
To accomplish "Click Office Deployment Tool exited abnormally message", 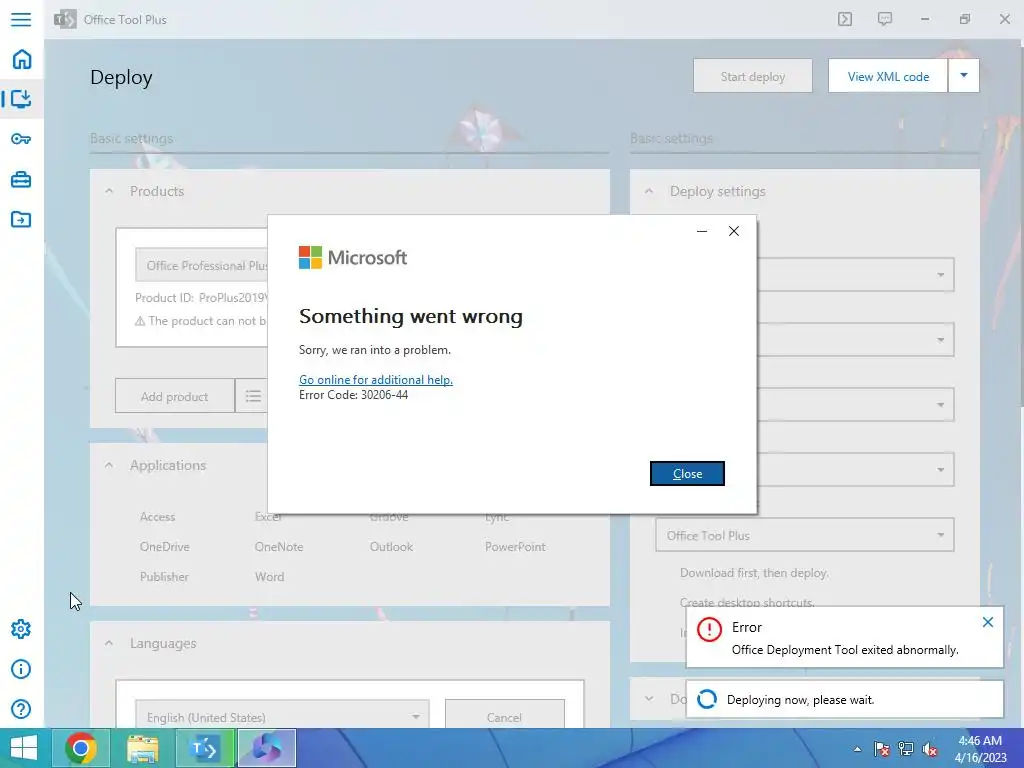I will (x=845, y=650).
